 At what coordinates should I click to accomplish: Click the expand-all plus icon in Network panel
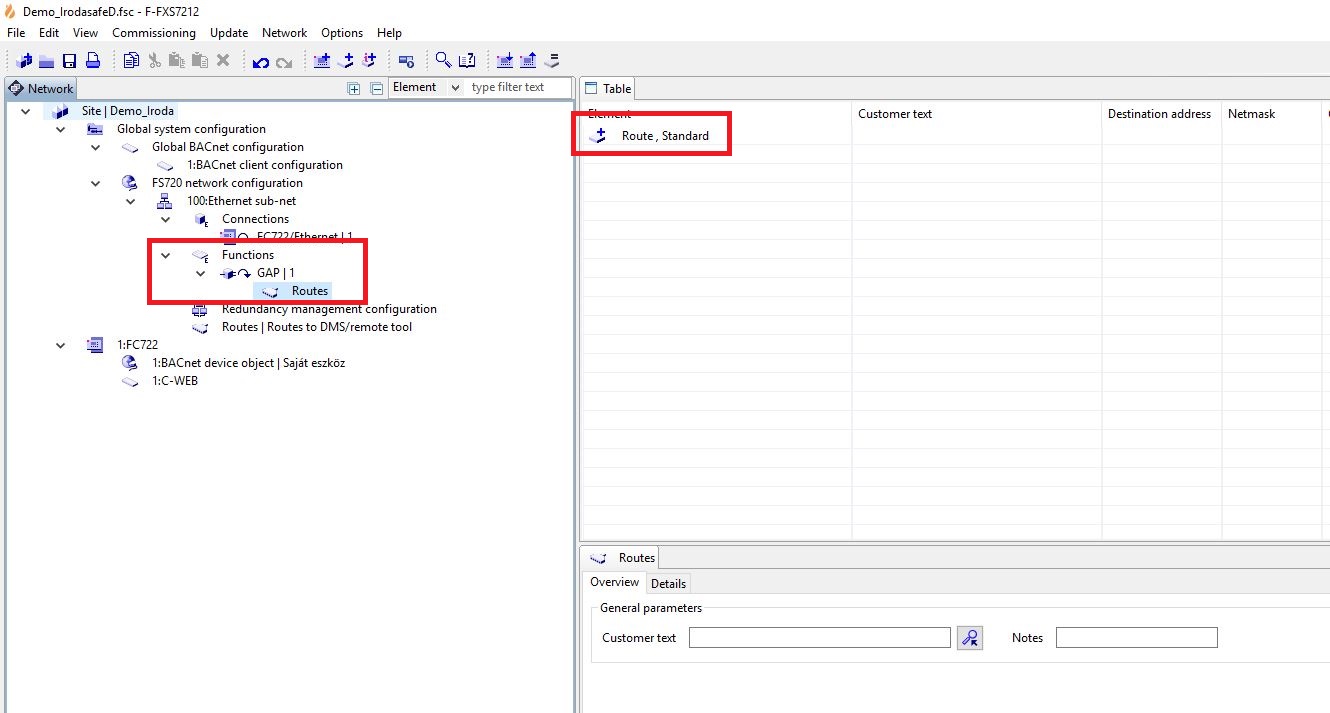(x=354, y=88)
